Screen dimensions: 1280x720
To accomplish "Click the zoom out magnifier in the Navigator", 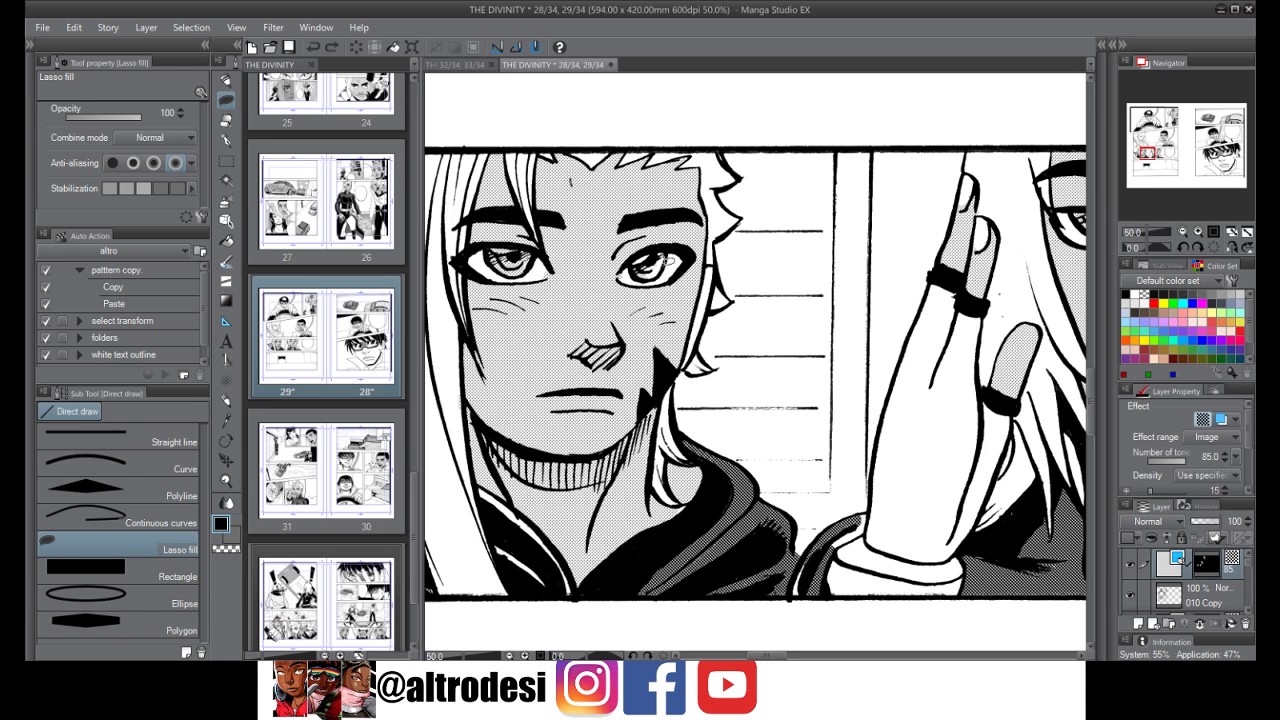I will click(x=1182, y=232).
